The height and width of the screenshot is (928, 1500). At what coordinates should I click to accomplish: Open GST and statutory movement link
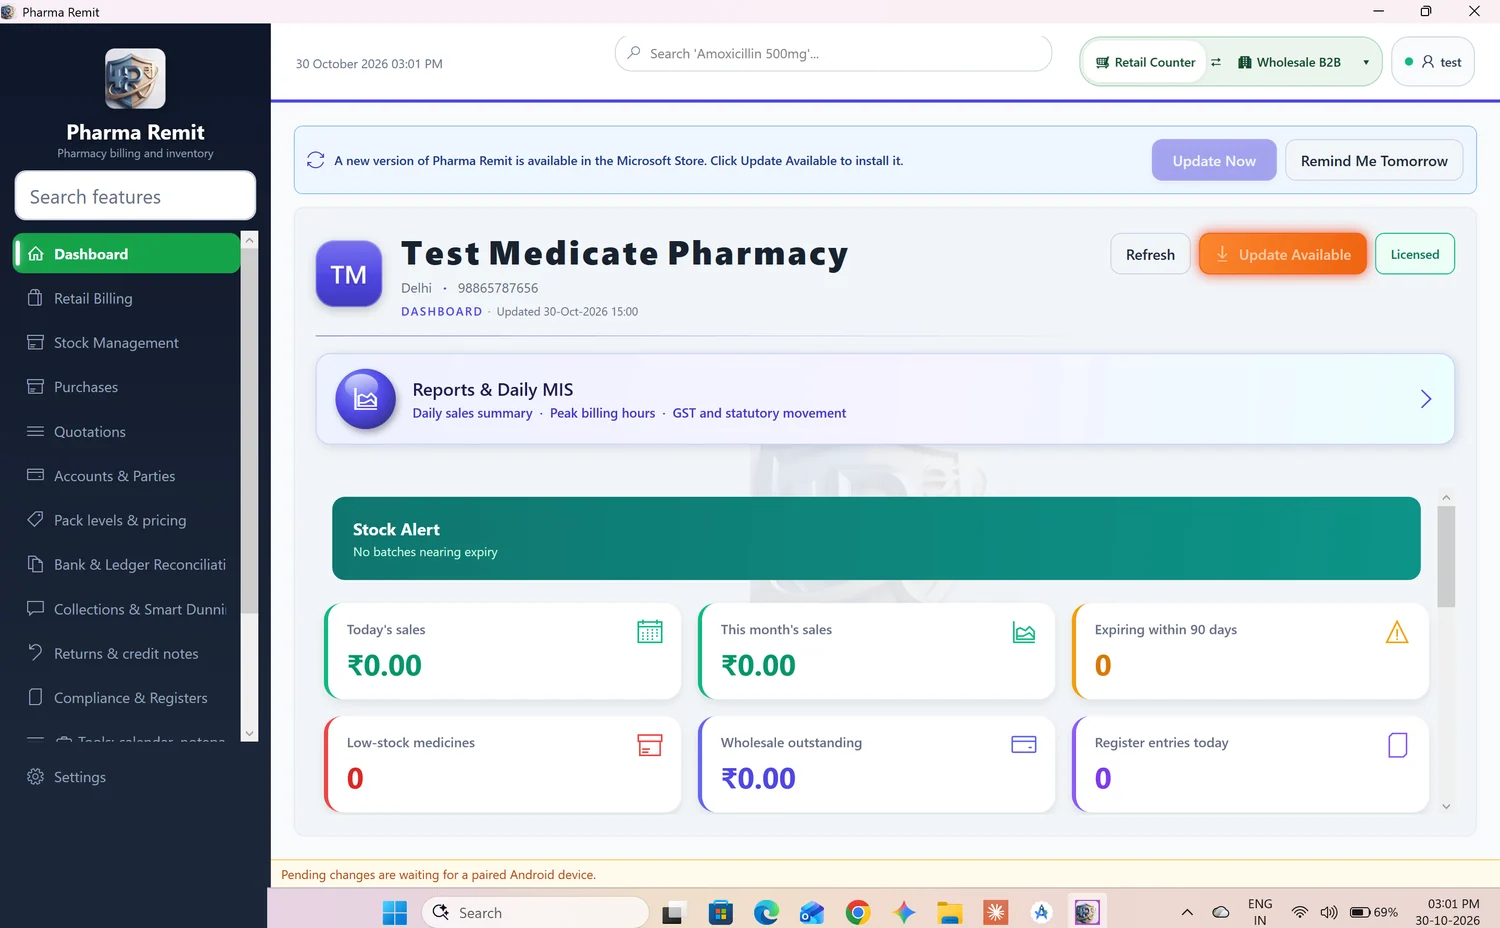pyautogui.click(x=759, y=413)
